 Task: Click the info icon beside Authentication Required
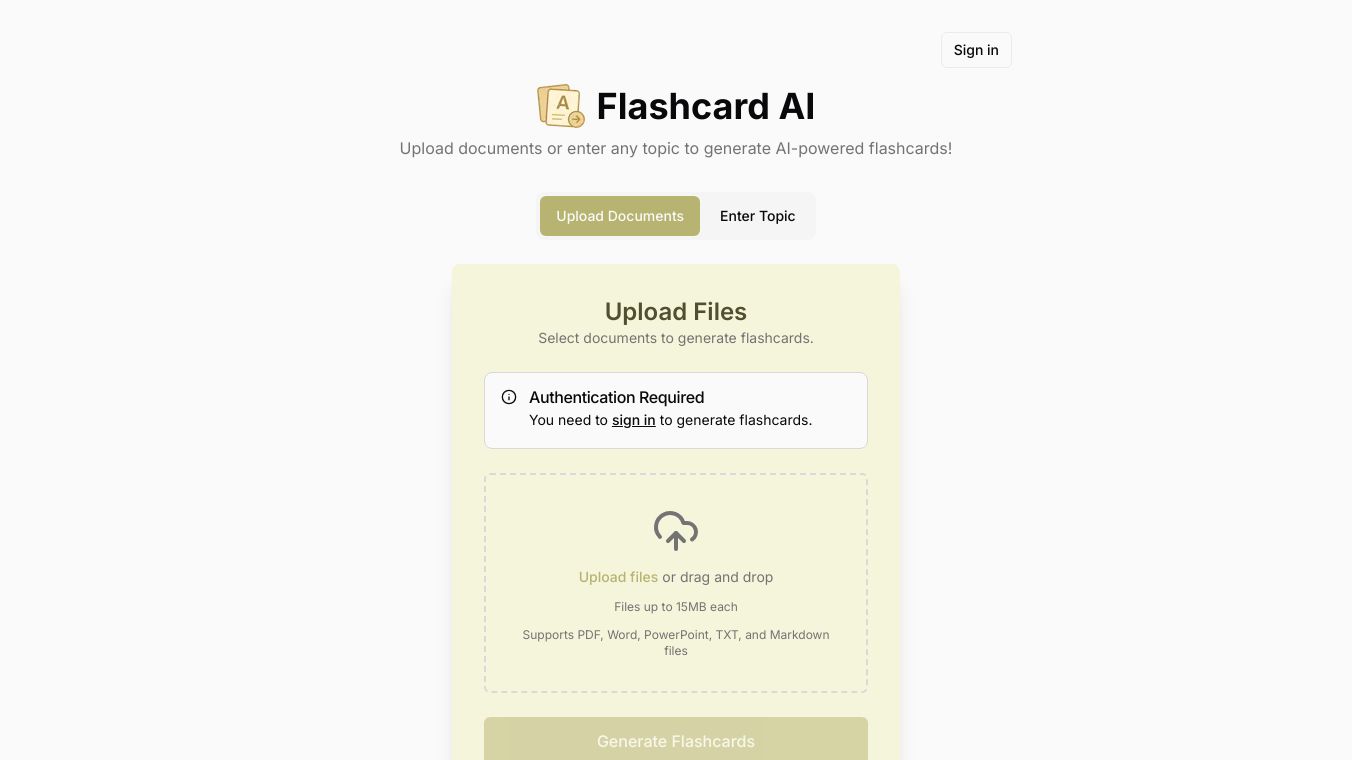pyautogui.click(x=509, y=397)
